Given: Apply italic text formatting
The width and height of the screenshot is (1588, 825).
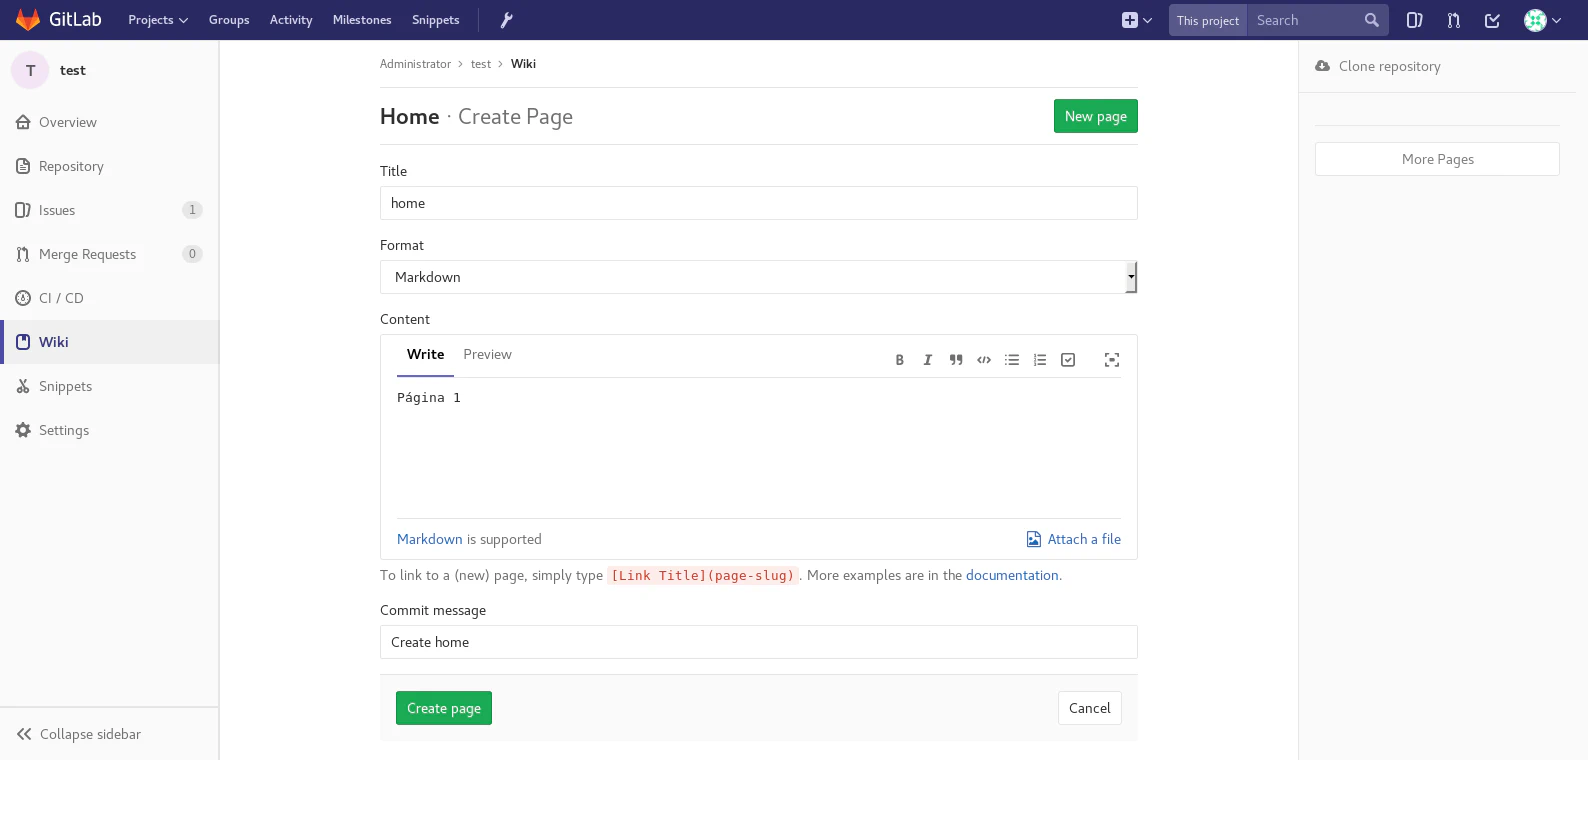Looking at the screenshot, I should point(927,360).
